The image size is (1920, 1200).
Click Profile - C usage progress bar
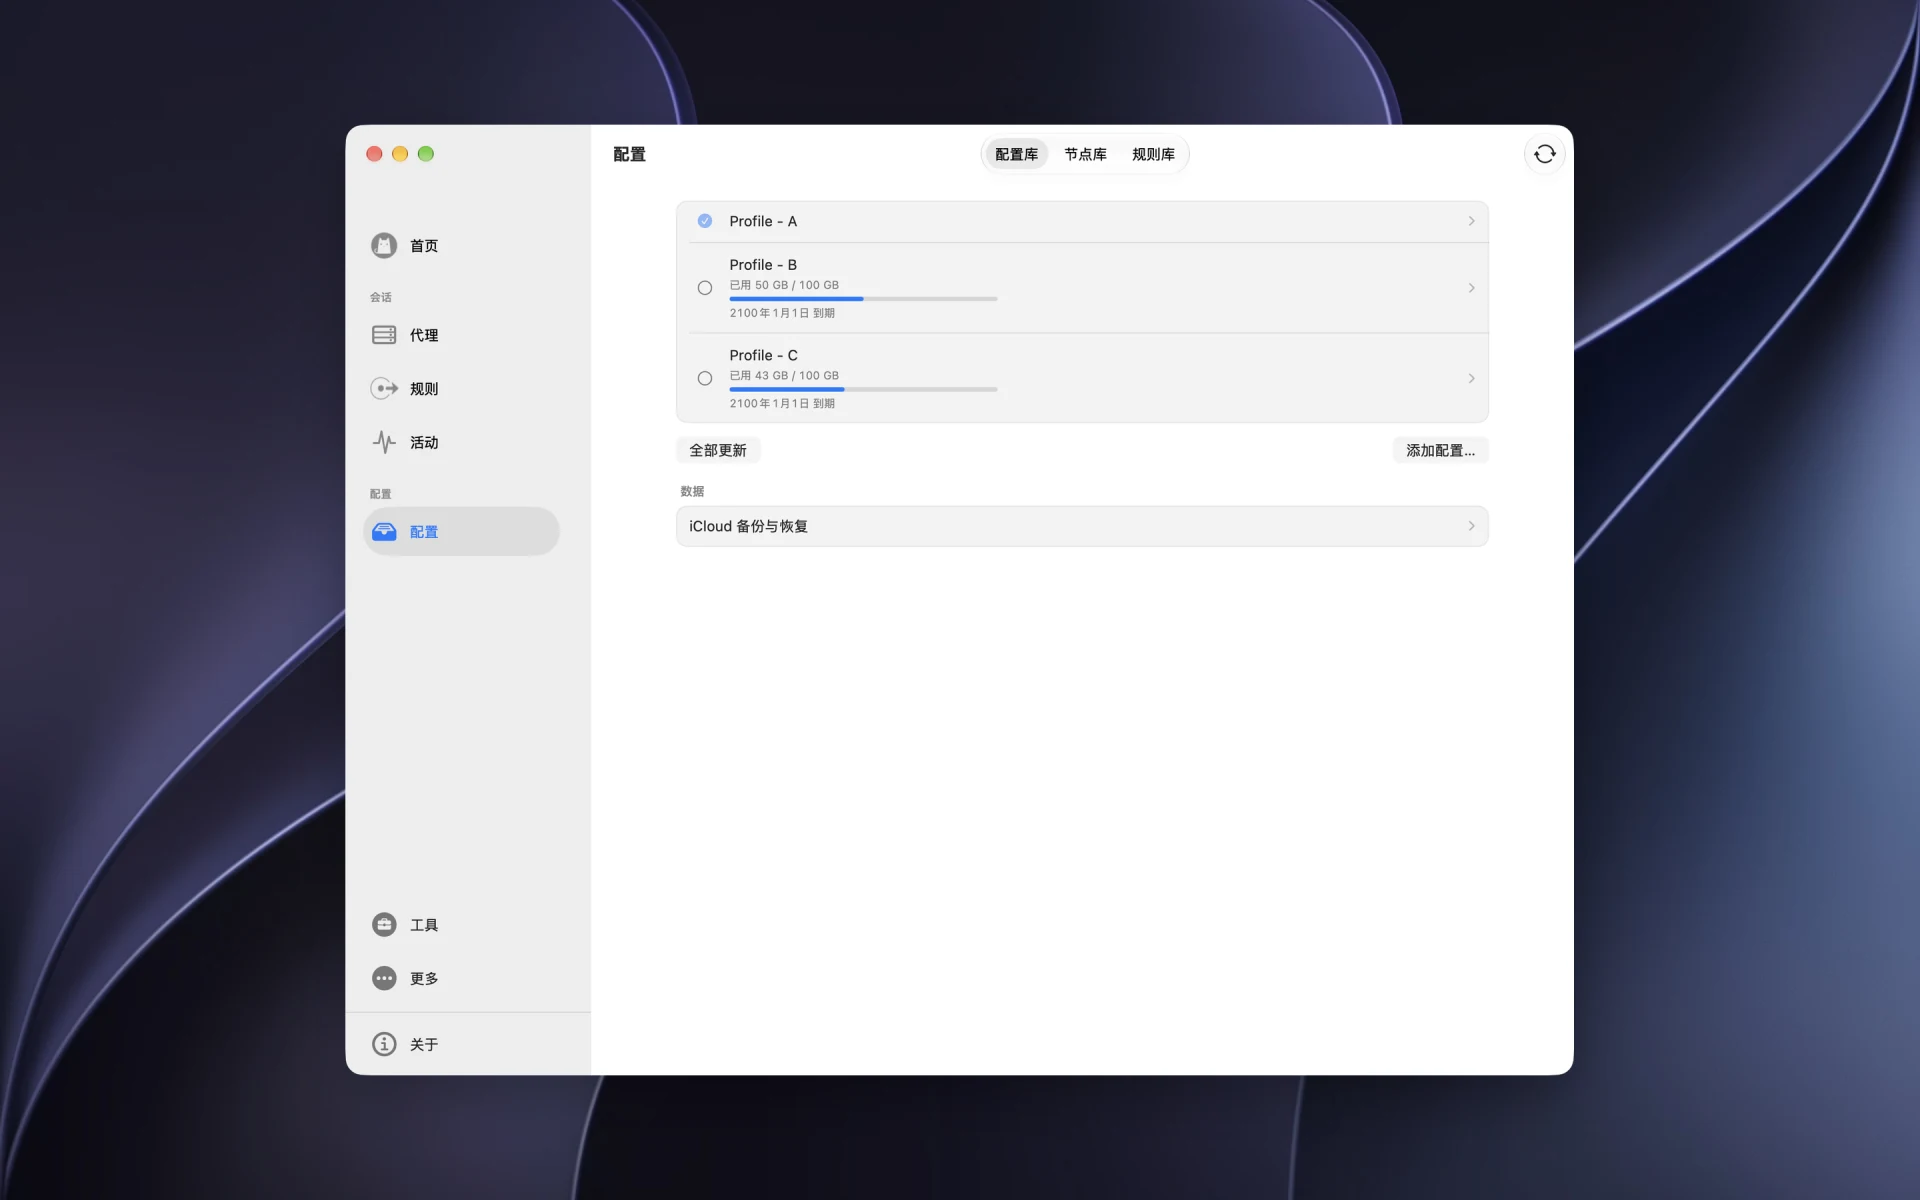point(863,389)
